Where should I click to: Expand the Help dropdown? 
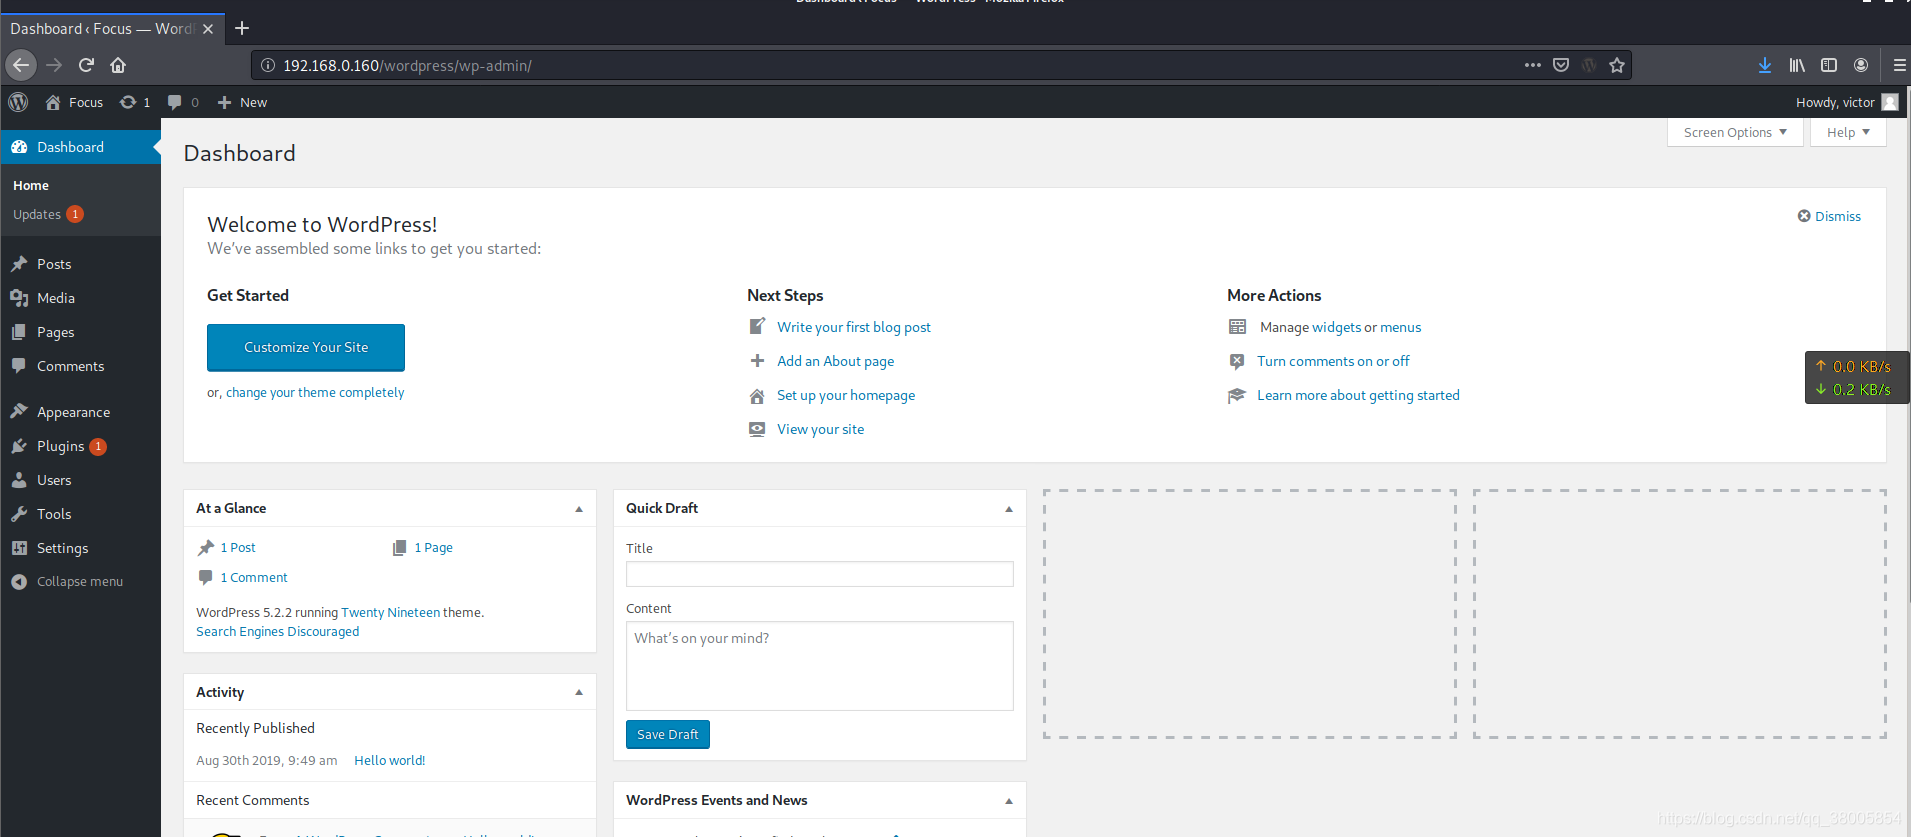click(x=1848, y=132)
